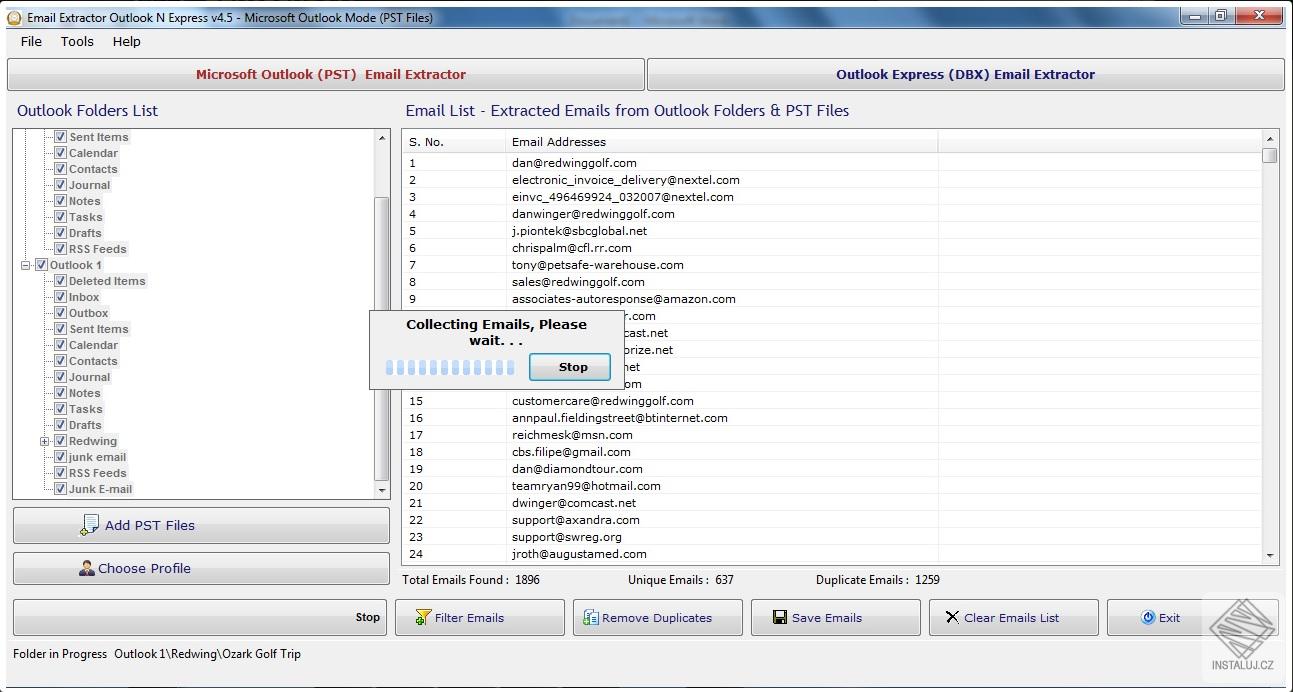Switch to Outlook Express (DBX) Email Extractor tab

966,74
